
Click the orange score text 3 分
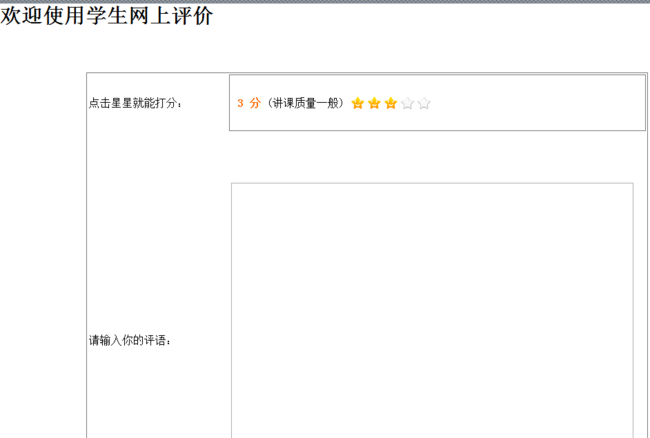click(x=249, y=103)
